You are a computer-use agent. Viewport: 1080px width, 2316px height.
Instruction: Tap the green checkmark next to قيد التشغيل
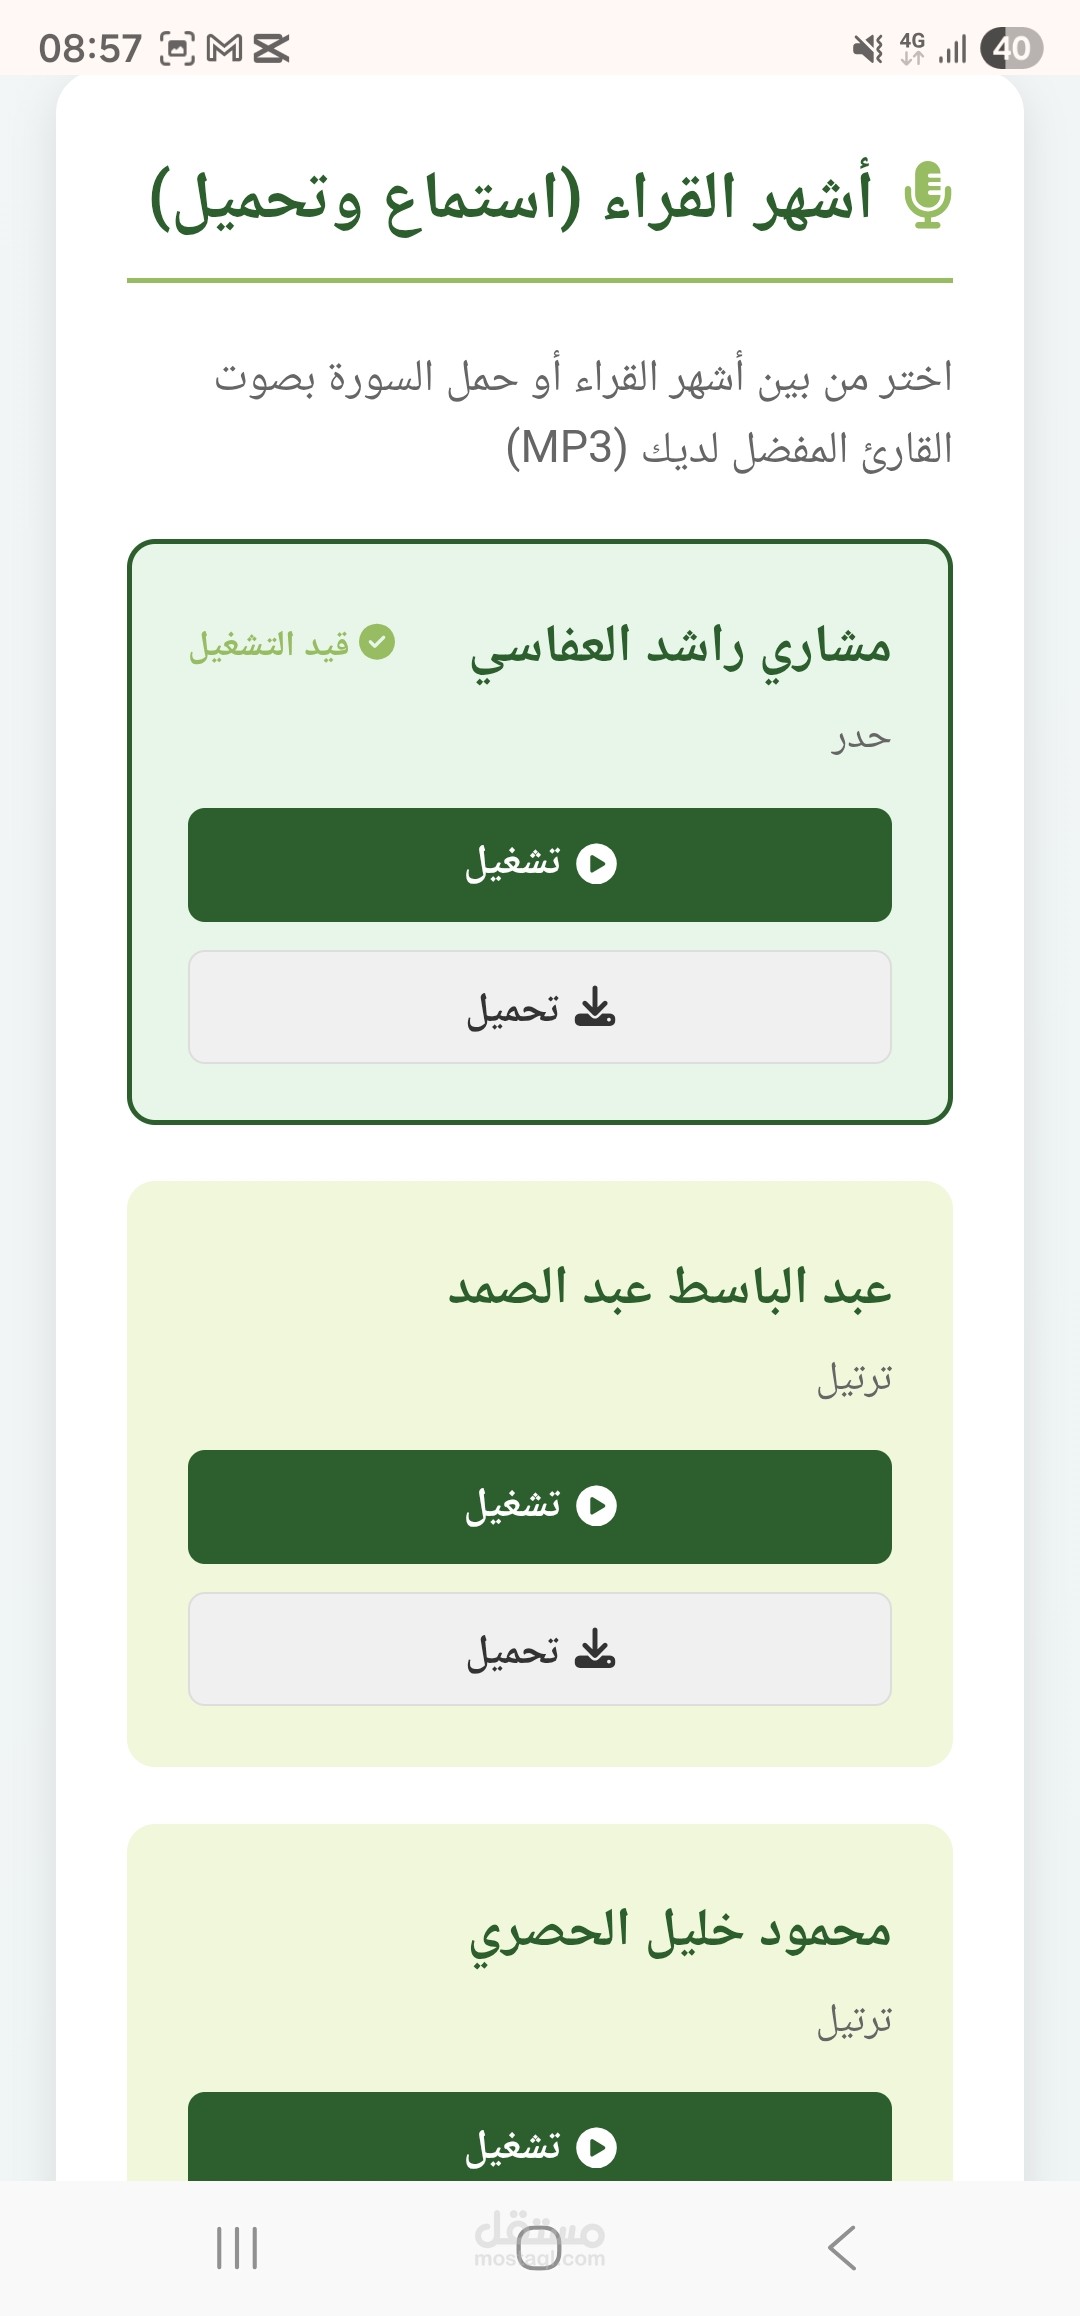click(377, 642)
